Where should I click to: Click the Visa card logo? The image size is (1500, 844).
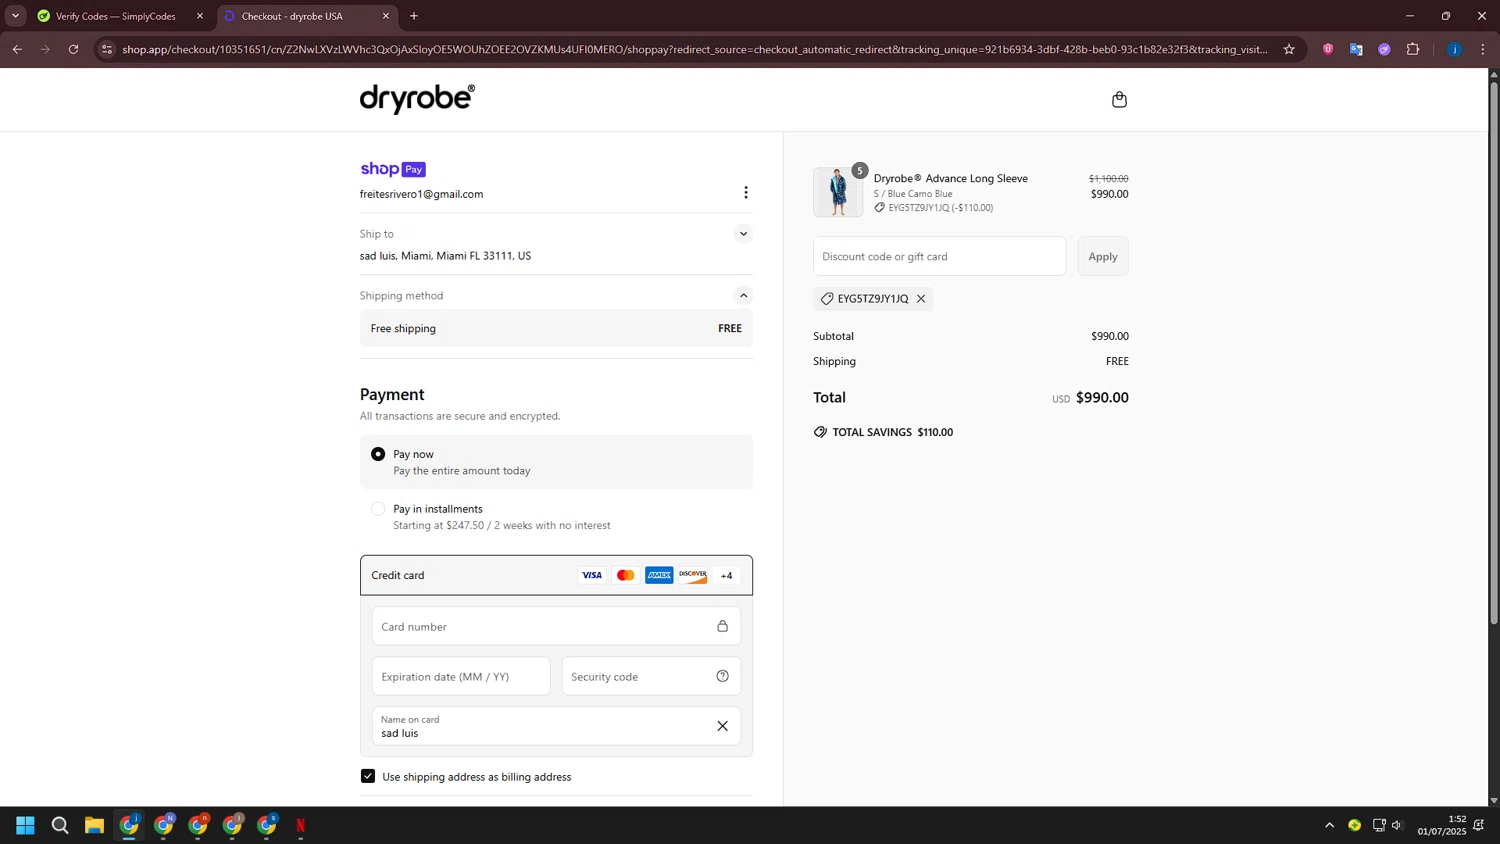click(592, 575)
